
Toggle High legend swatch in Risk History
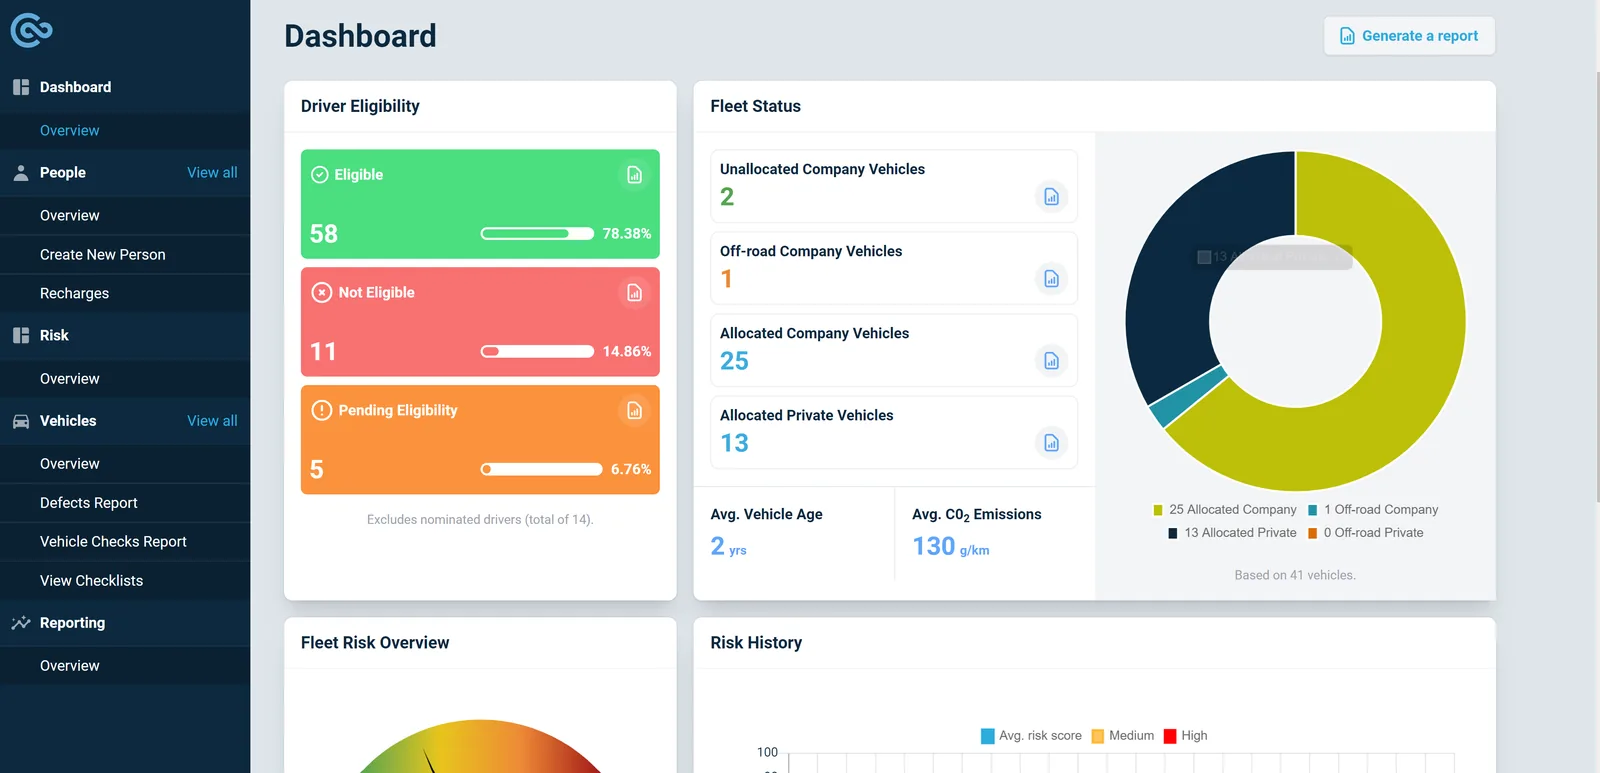click(1170, 736)
